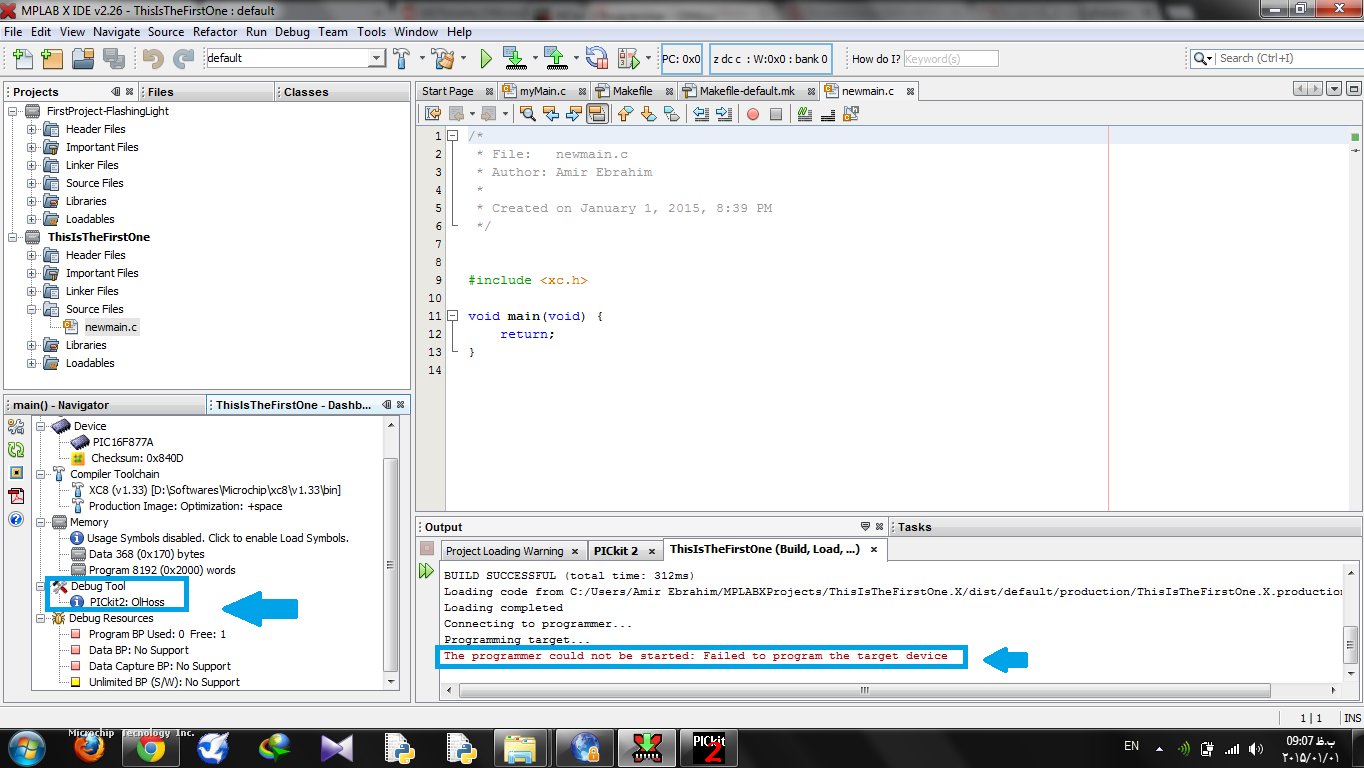Click Hold in Reset toolbar icon
Image resolution: width=1364 pixels, height=772 pixels.
coord(596,58)
